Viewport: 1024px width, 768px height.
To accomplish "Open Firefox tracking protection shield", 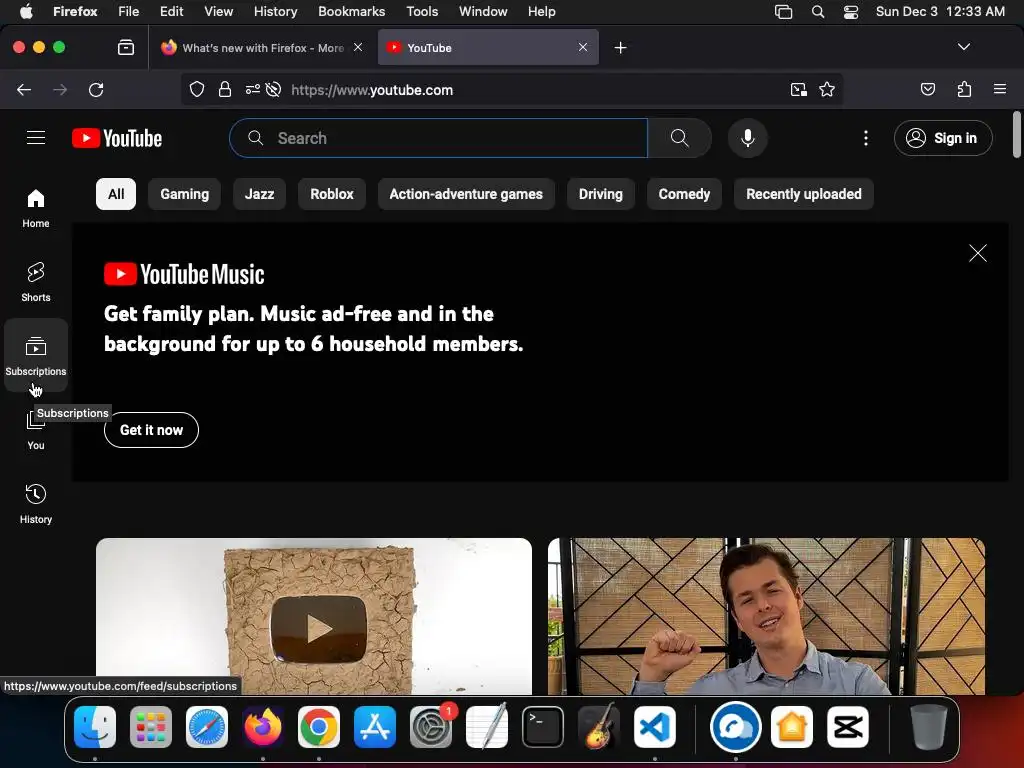I will [197, 89].
